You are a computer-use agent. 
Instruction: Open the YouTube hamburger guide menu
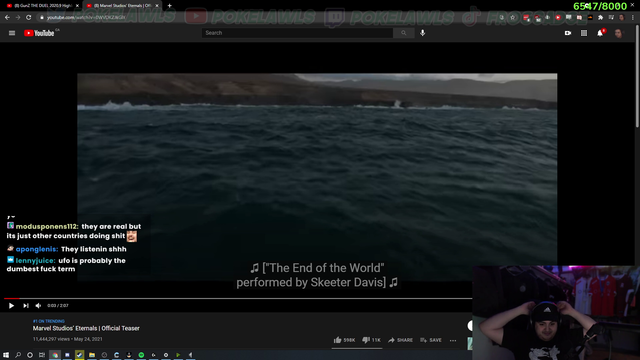coord(12,33)
